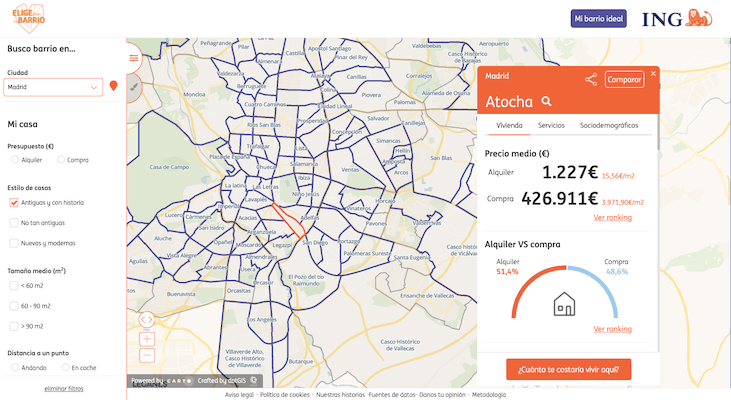Open the Ciudad Madrid dropdown
Viewport: 731px width, 400px height.
click(x=53, y=87)
